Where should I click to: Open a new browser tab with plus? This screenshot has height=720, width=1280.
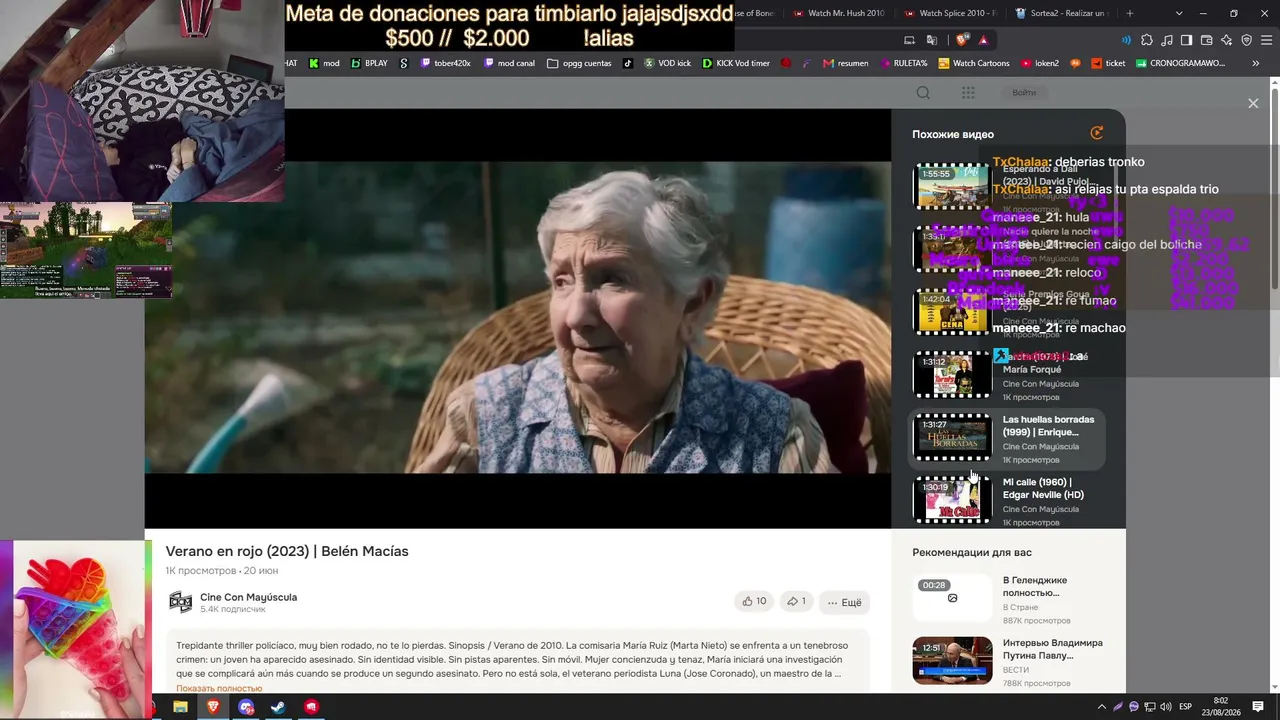pyautogui.click(x=1130, y=13)
